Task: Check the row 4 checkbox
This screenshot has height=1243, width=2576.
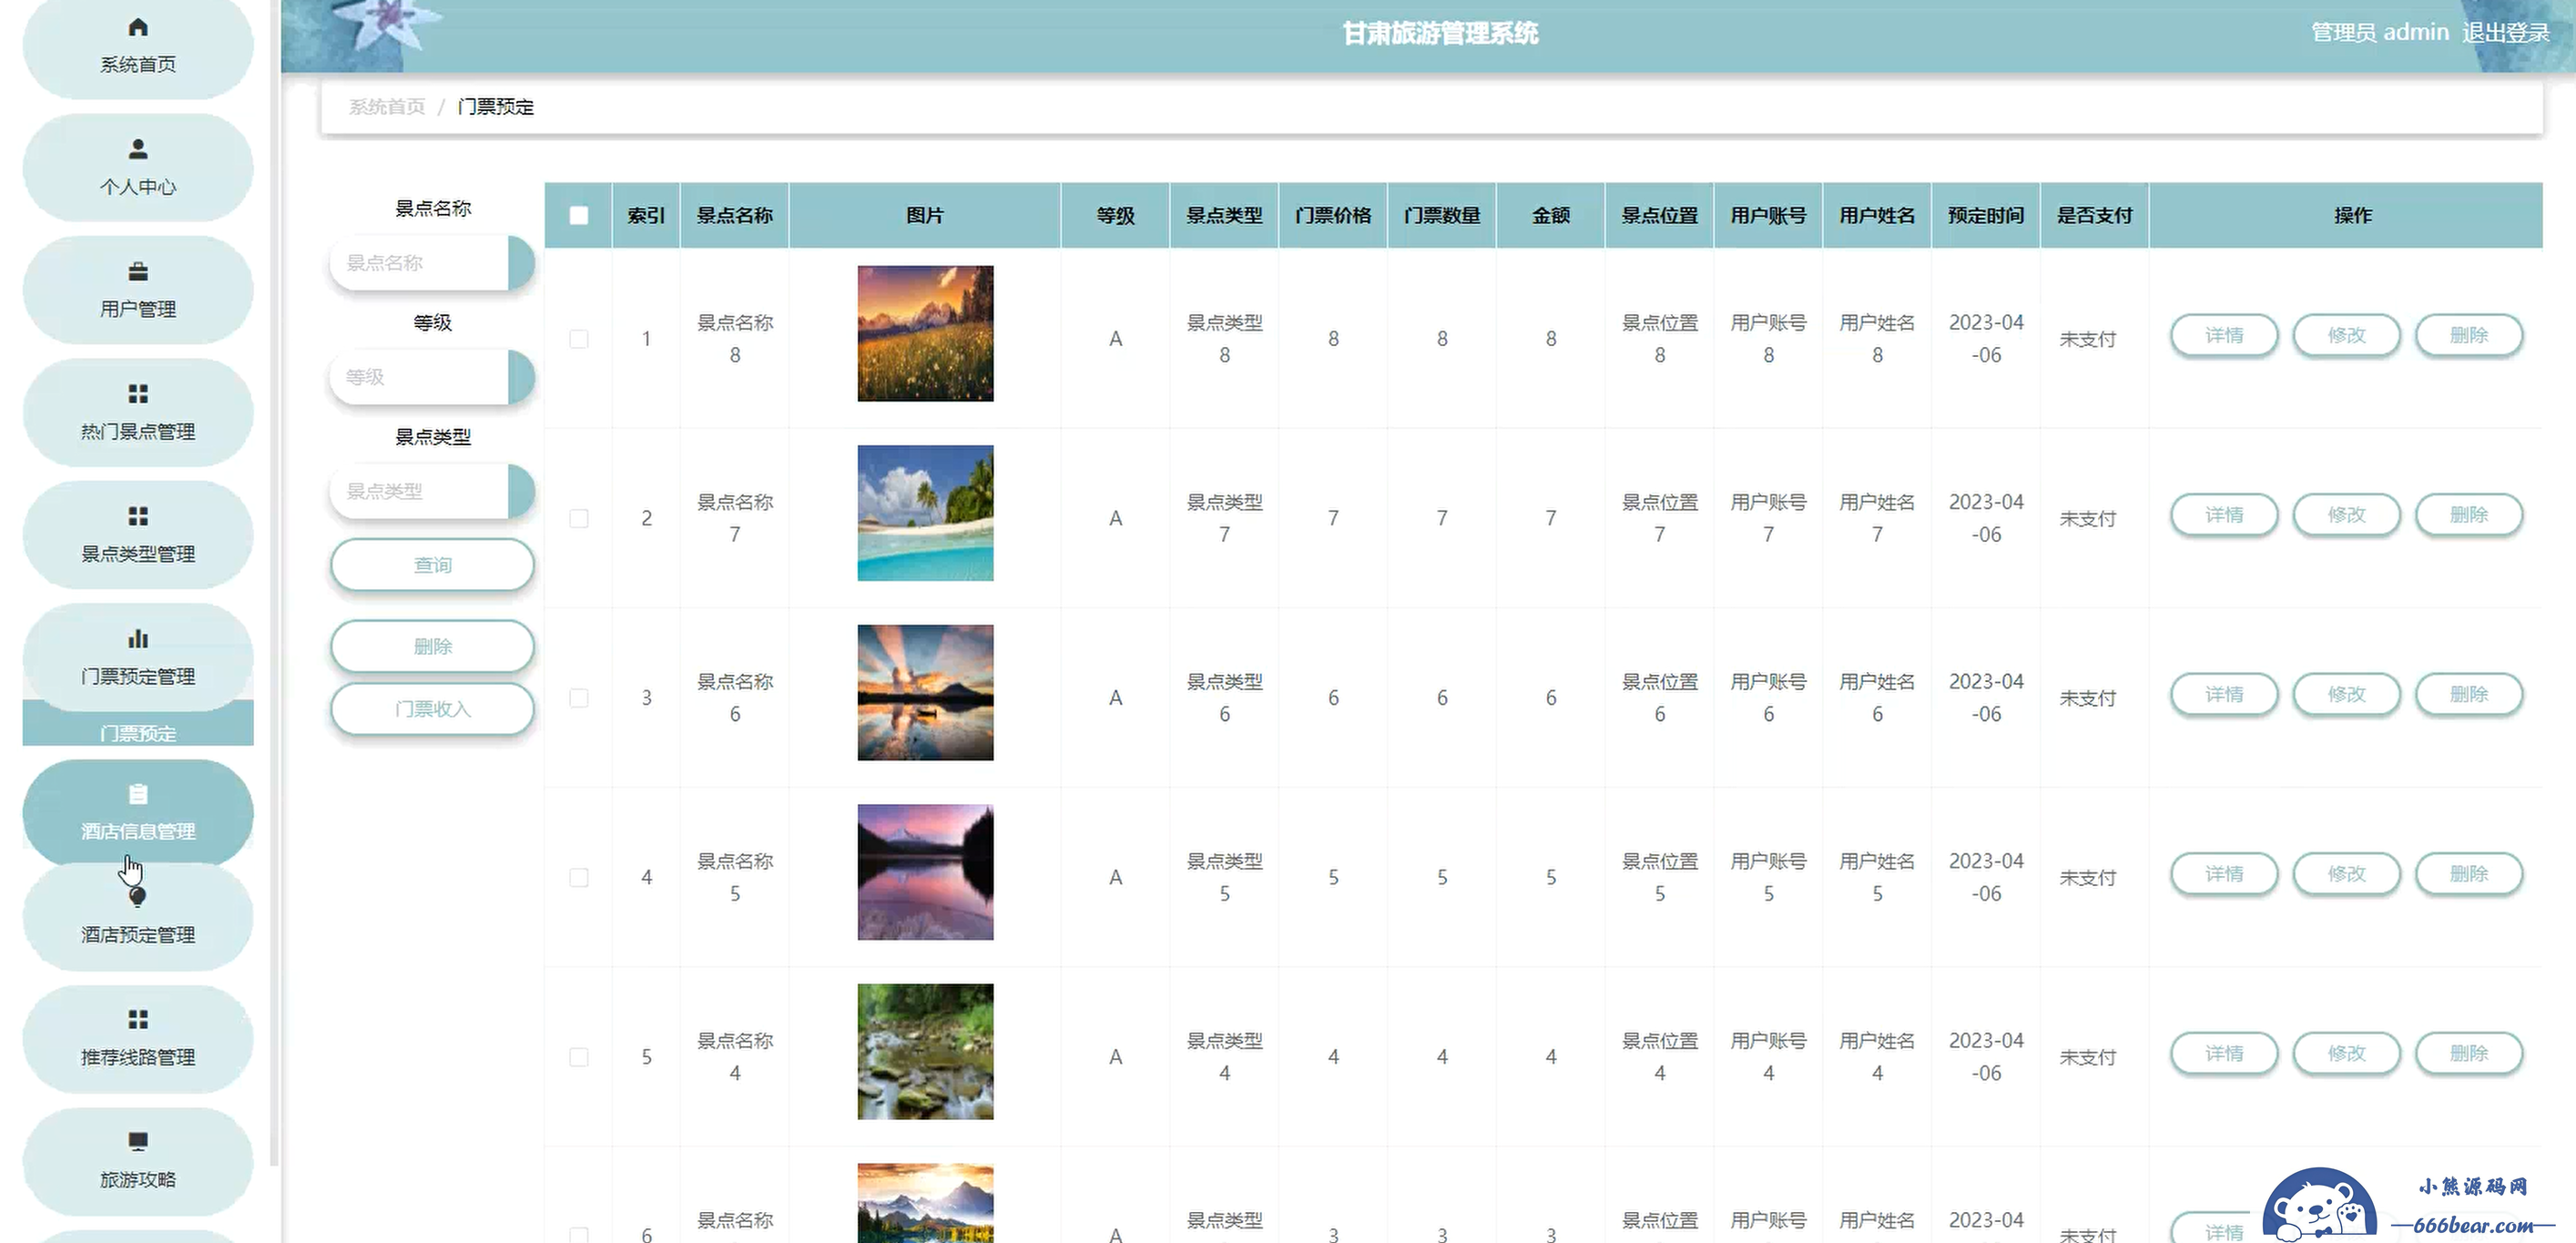Action: (579, 877)
